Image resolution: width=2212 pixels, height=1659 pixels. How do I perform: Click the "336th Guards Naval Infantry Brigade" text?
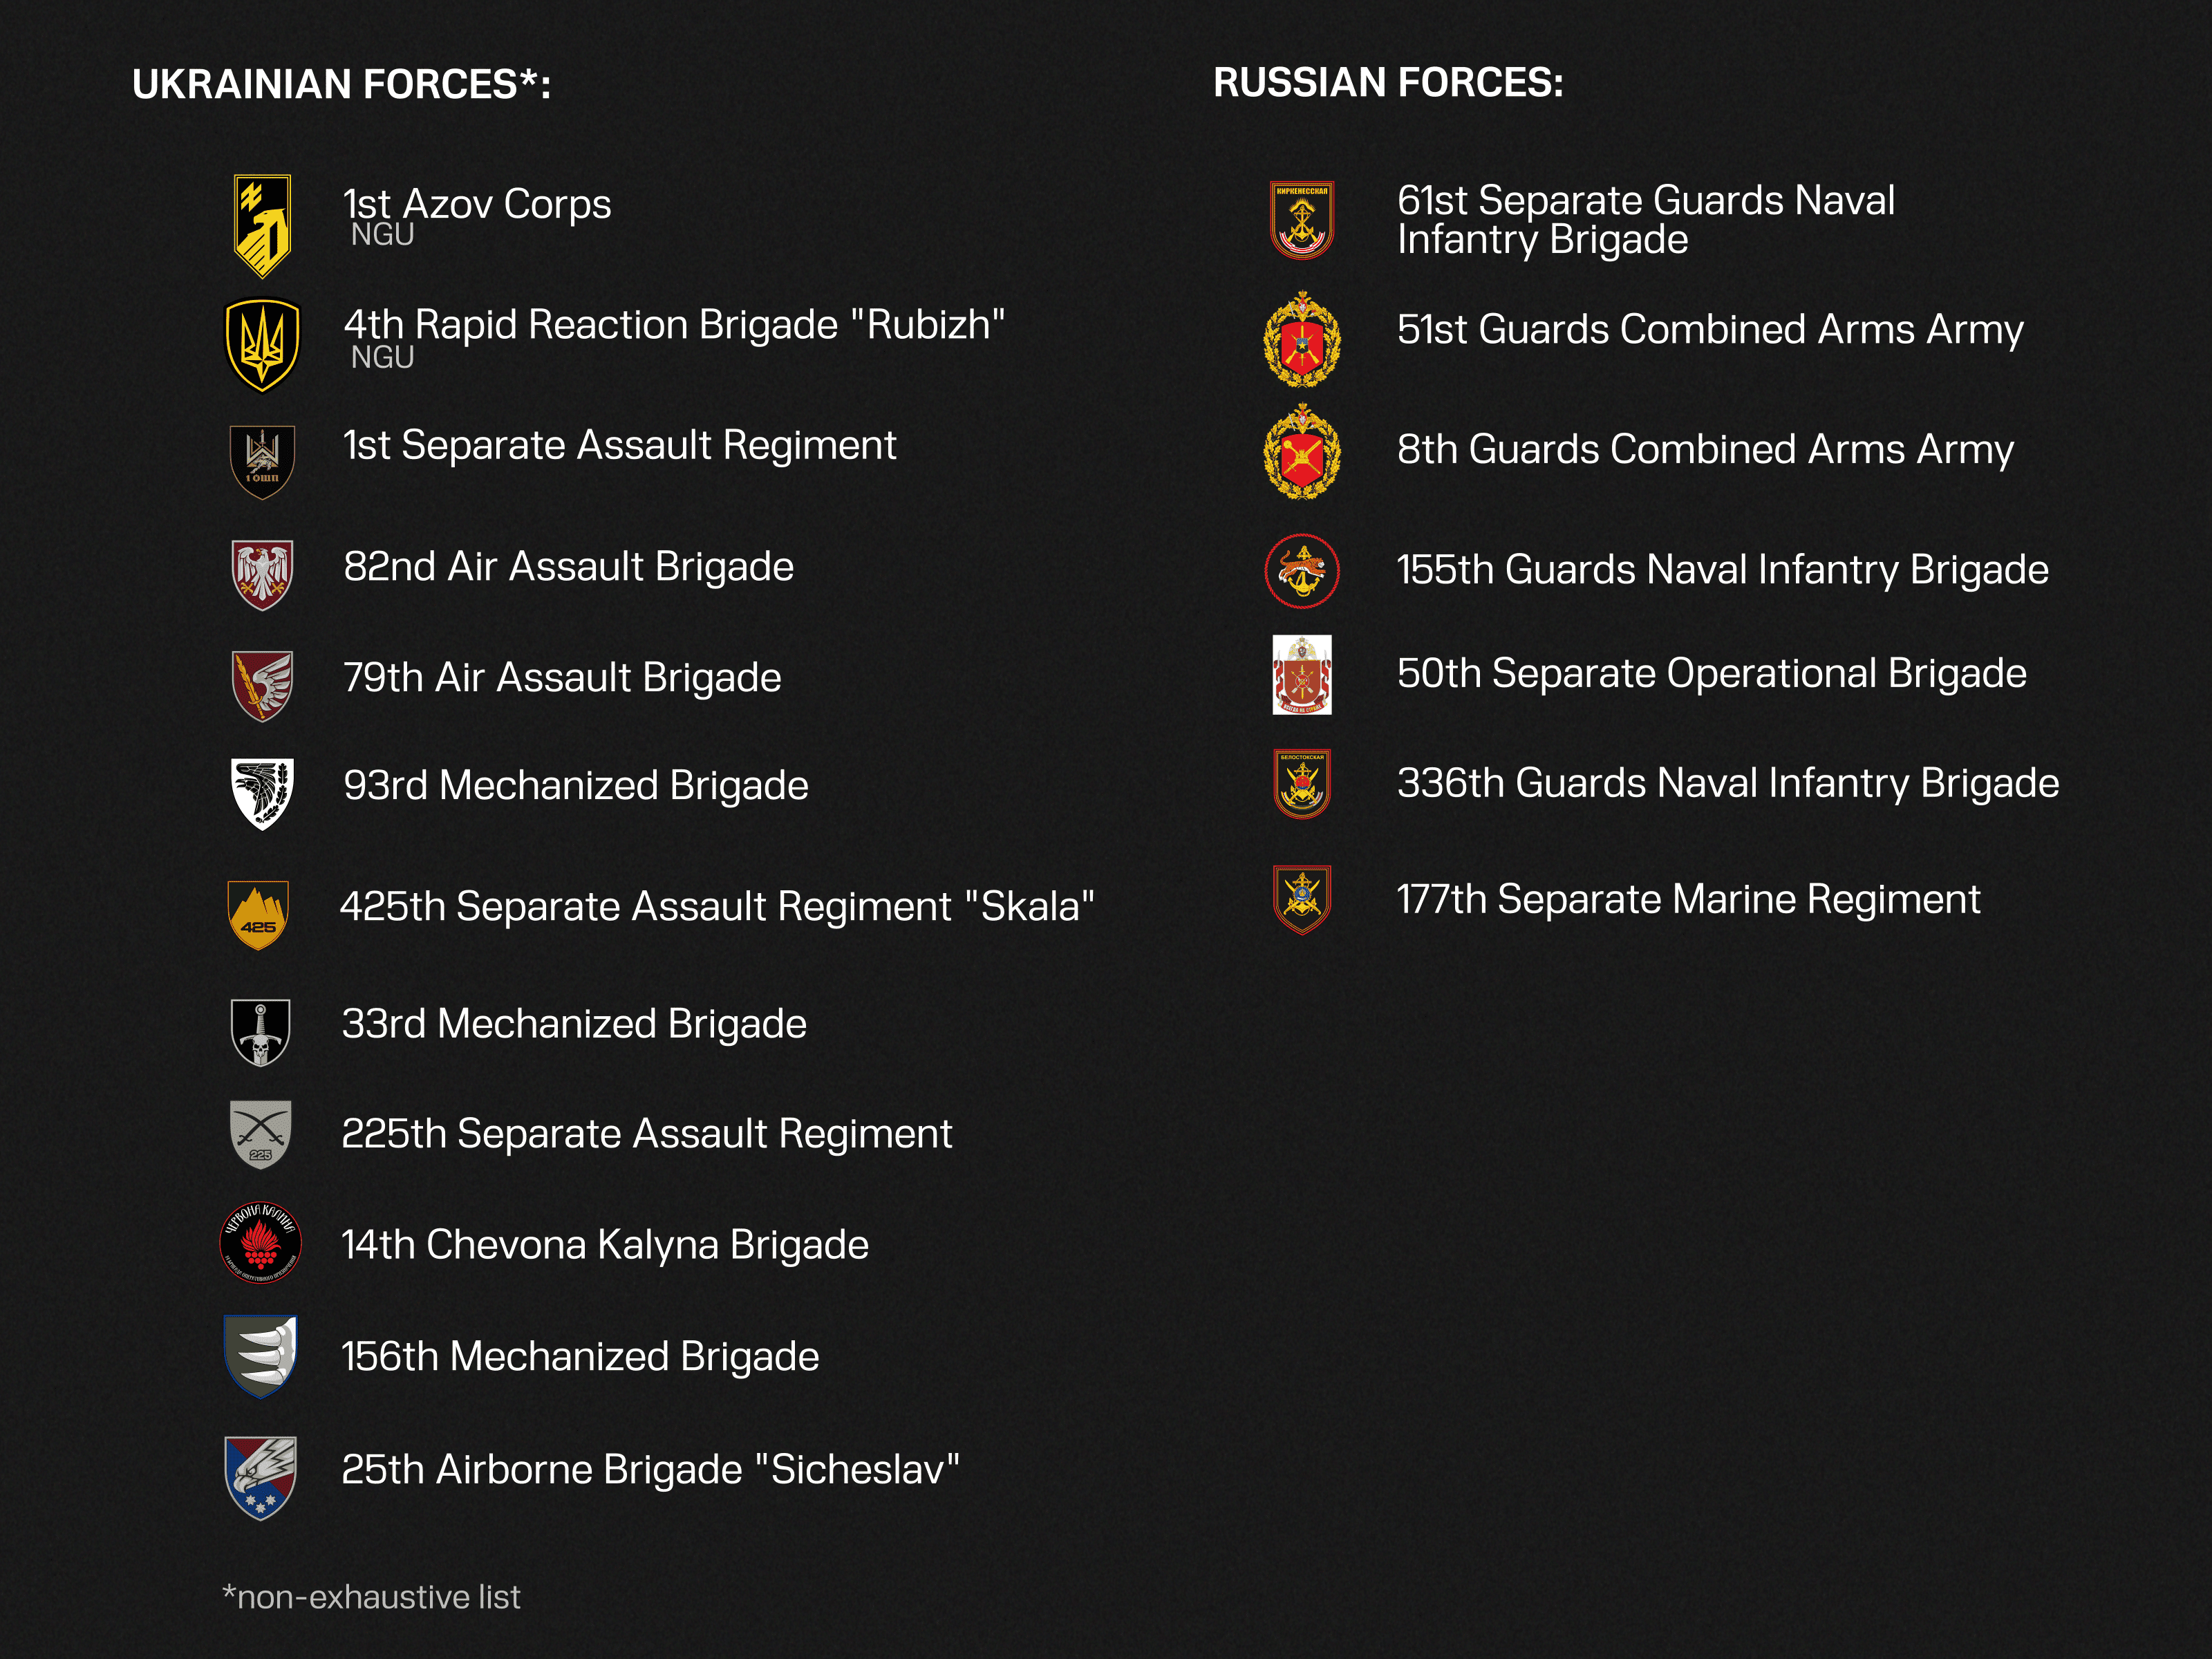(x=1727, y=783)
